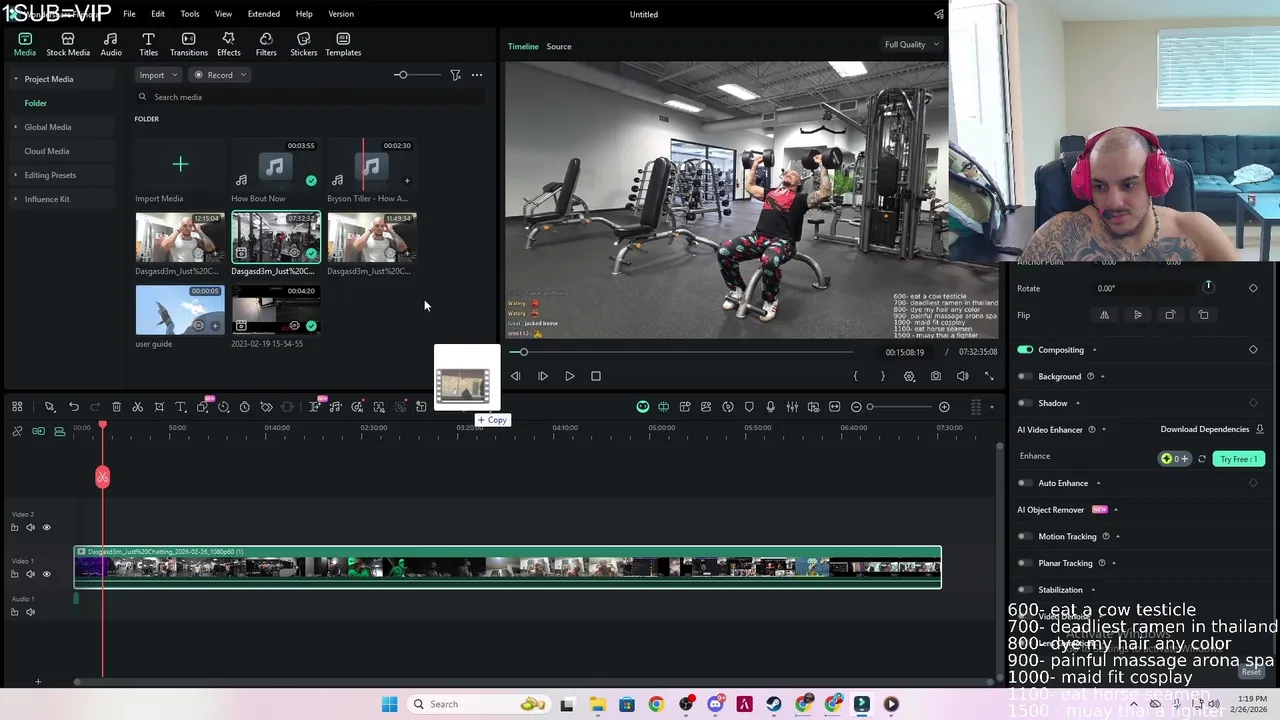This screenshot has height=720, width=1280.
Task: Click the Download Dependencies arrow icon
Action: click(x=1259, y=429)
